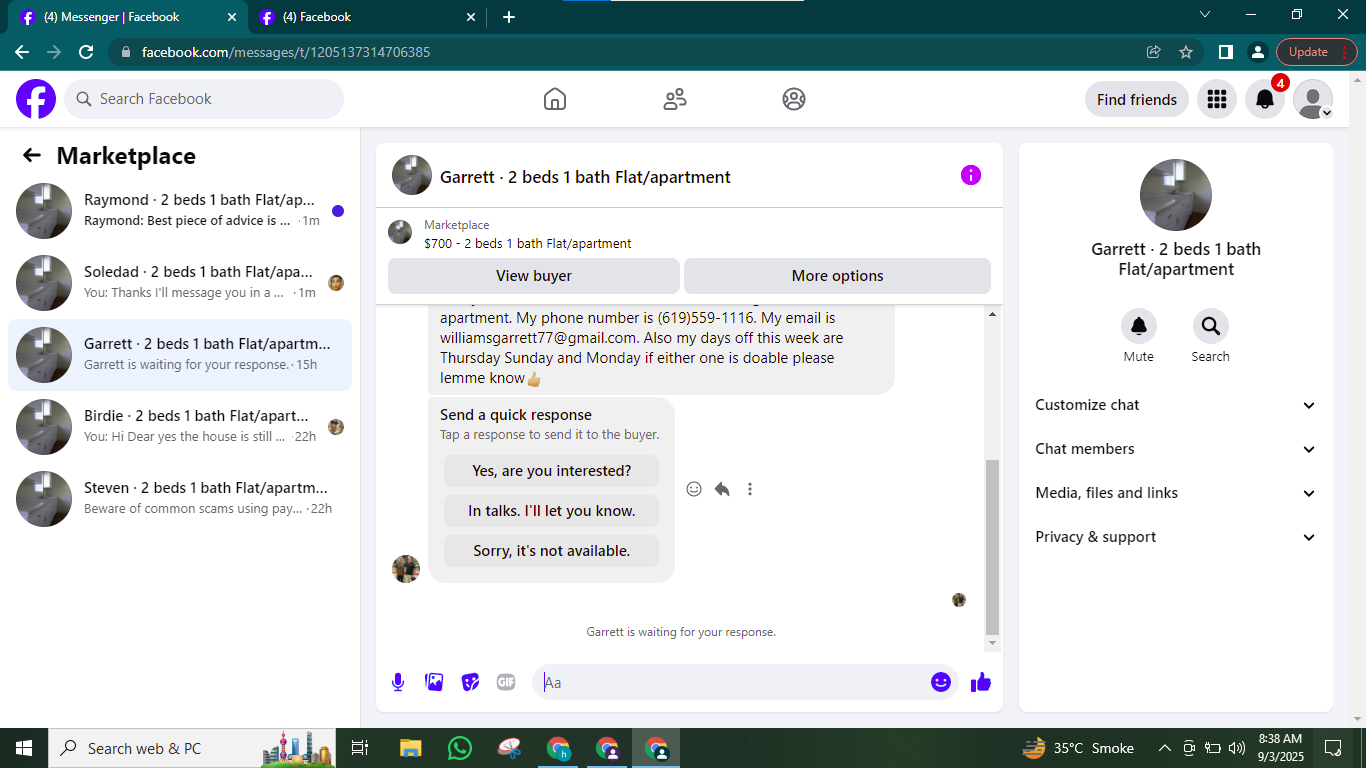1366x768 pixels.
Task: Expand the Chat members section
Action: coord(1176,449)
